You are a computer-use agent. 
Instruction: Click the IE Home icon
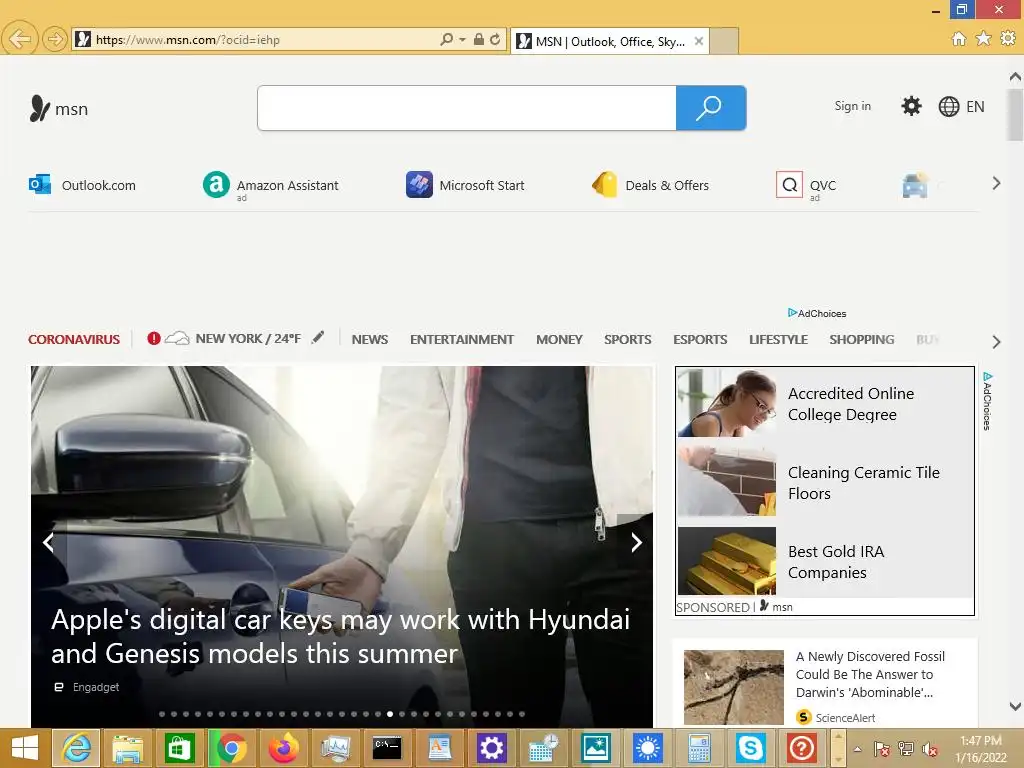tap(958, 39)
